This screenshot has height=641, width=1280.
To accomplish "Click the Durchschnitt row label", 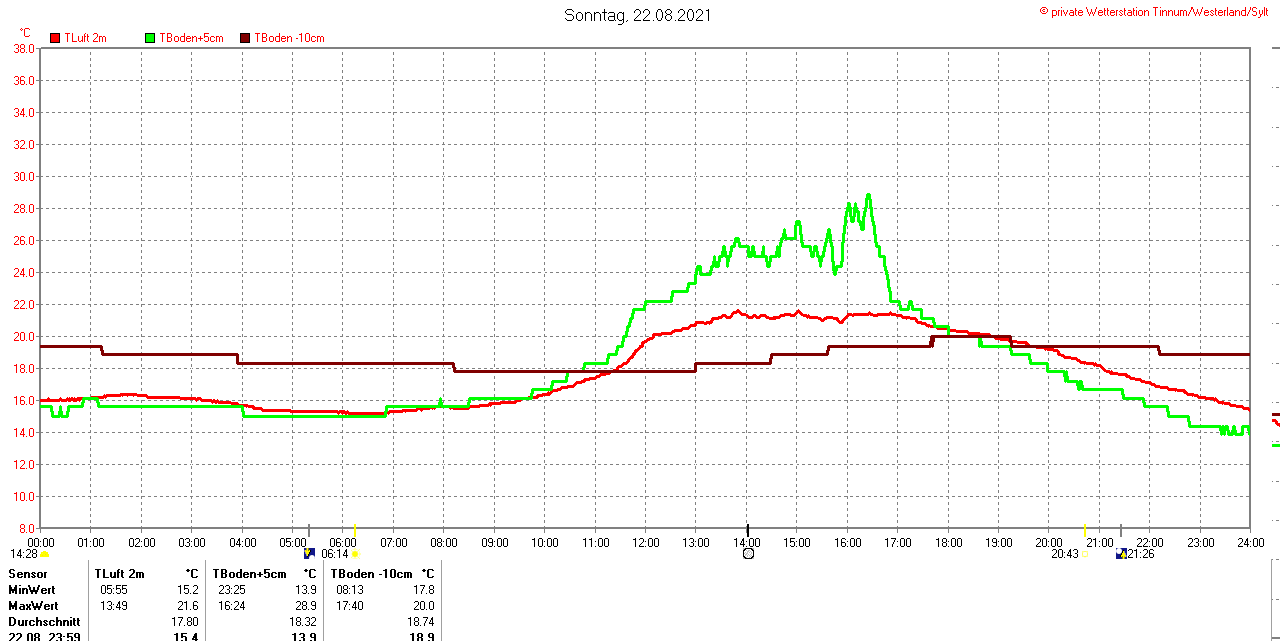I will click(44, 622).
